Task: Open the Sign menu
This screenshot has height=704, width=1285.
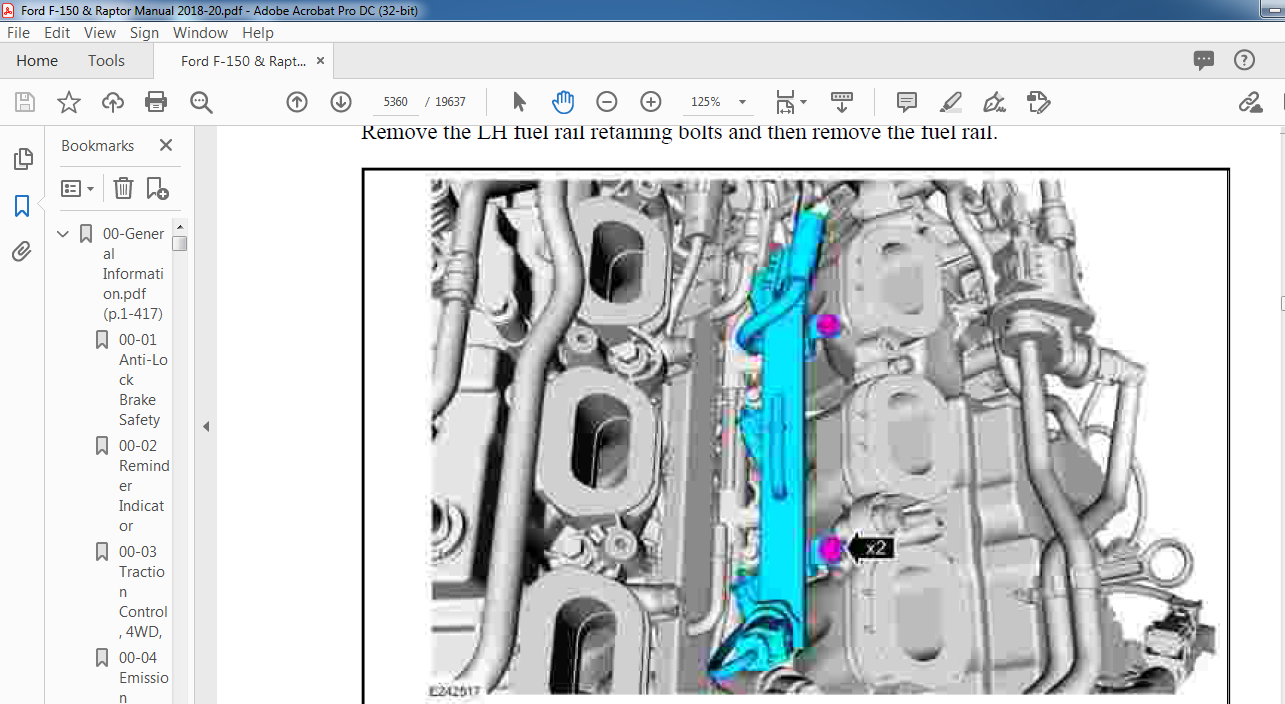Action: [x=144, y=32]
